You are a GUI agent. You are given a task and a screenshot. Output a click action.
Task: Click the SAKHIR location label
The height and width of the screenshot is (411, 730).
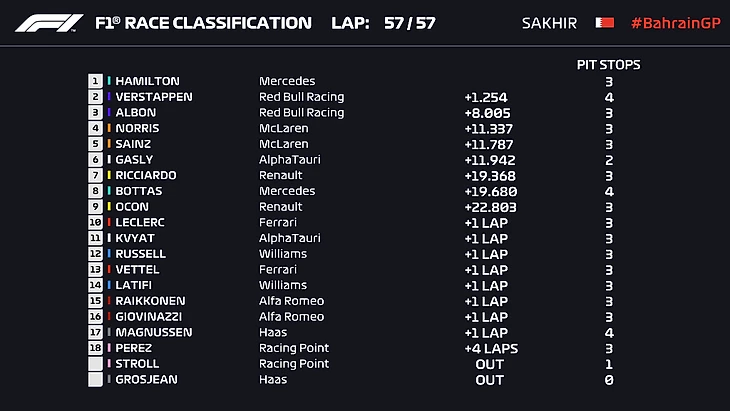click(549, 22)
